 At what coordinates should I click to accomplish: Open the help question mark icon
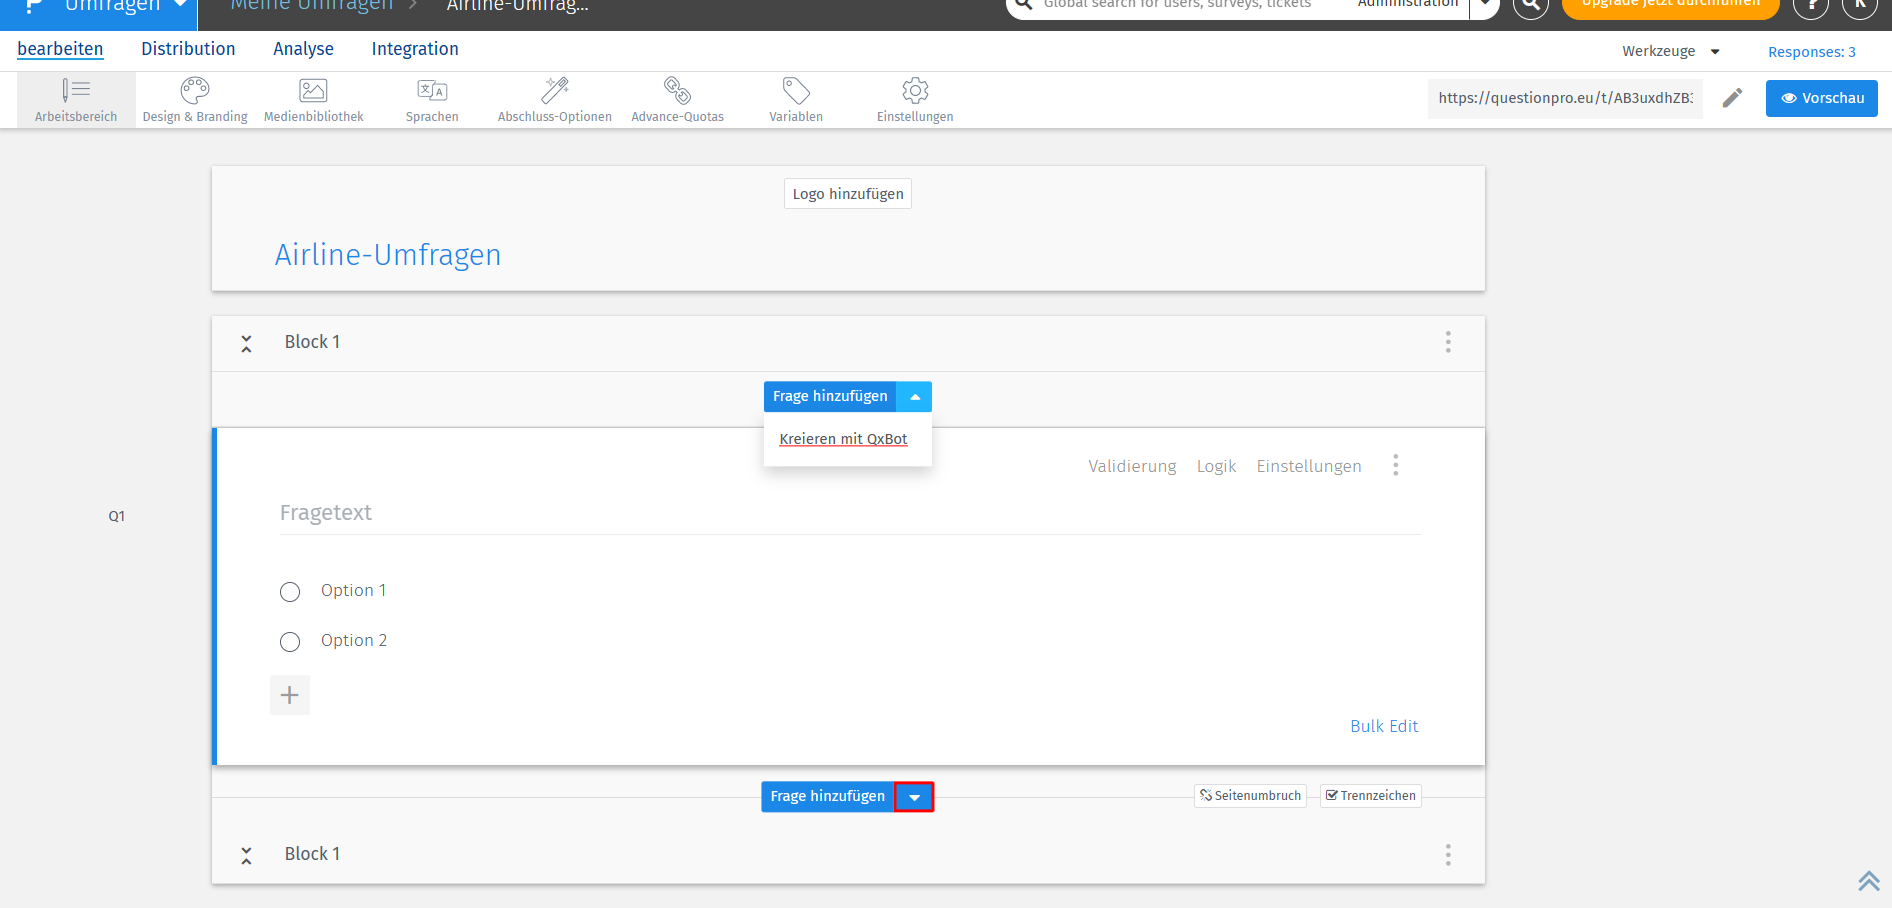pyautogui.click(x=1811, y=5)
